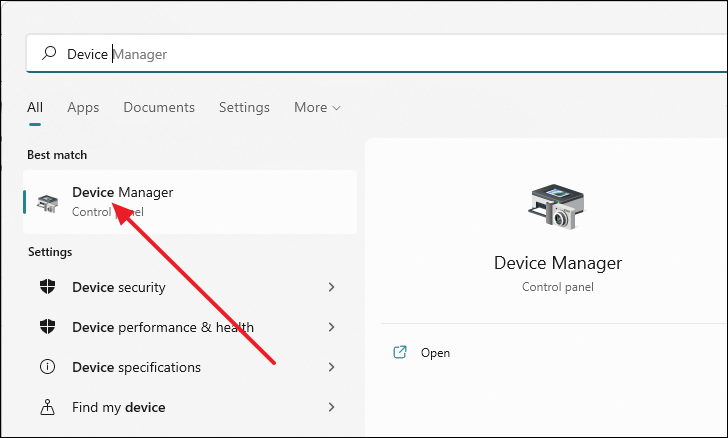This screenshot has height=438, width=728.
Task: Select Device performance & health shield icon
Action: (47, 327)
